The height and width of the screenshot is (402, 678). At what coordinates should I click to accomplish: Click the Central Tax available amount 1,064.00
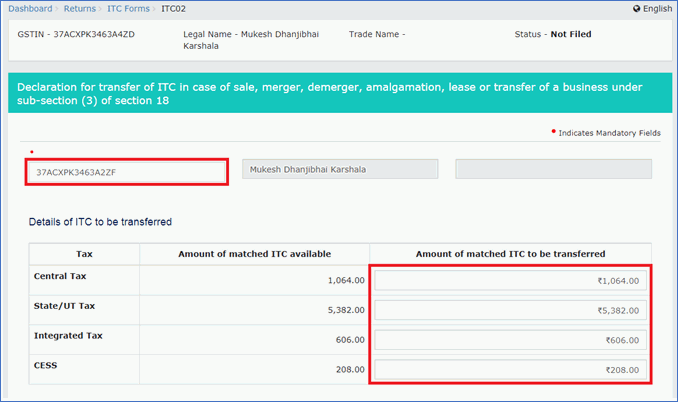click(346, 281)
